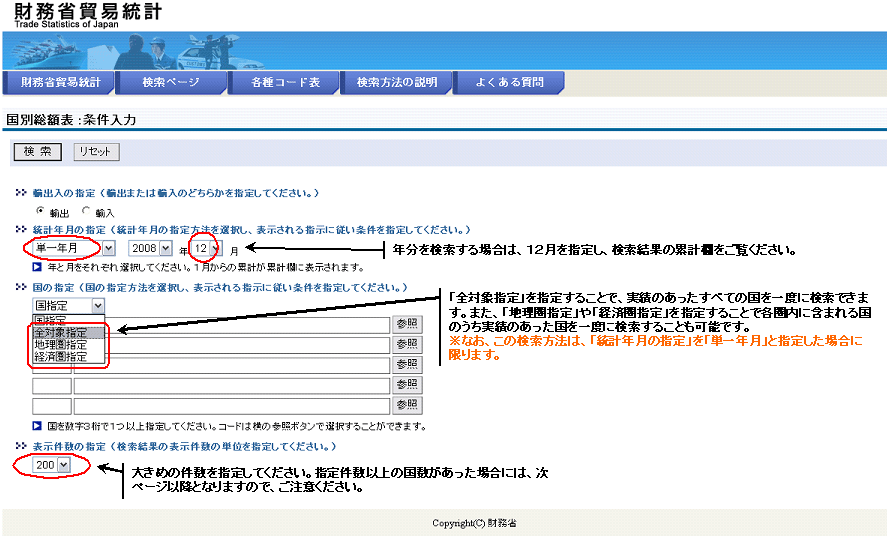This screenshot has width=887, height=536.
Task: Click the リセット reset button
Action: pos(96,152)
